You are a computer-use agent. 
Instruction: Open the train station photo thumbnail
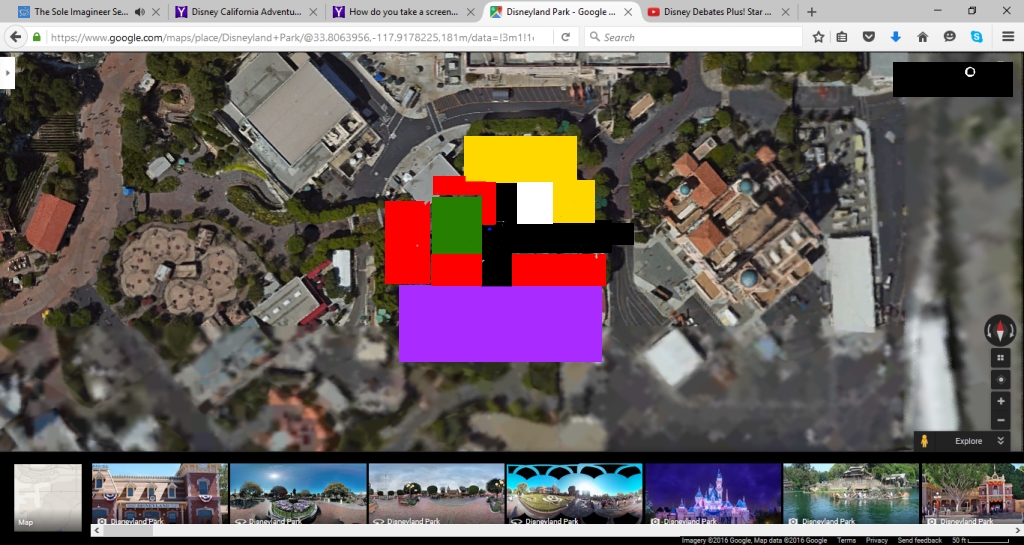pos(160,493)
